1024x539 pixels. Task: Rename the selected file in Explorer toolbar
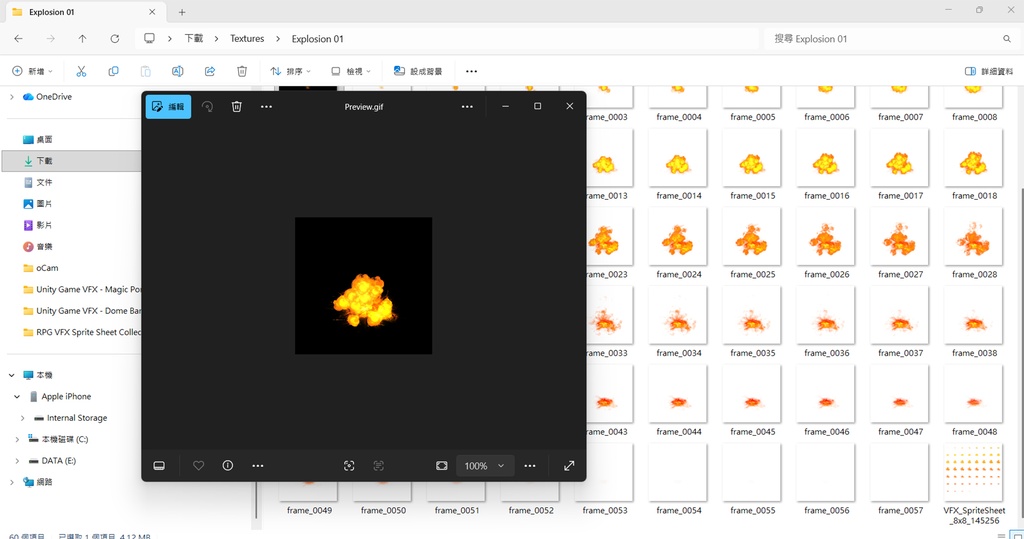(x=177, y=71)
